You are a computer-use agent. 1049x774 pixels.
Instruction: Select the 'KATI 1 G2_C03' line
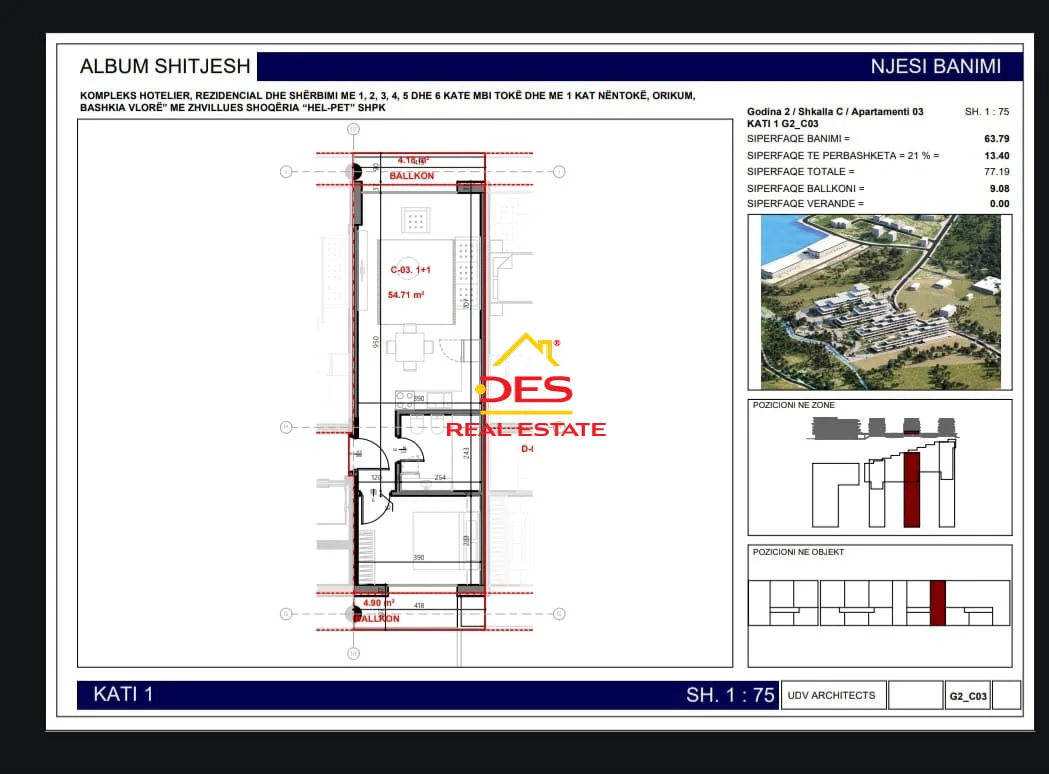(x=783, y=124)
